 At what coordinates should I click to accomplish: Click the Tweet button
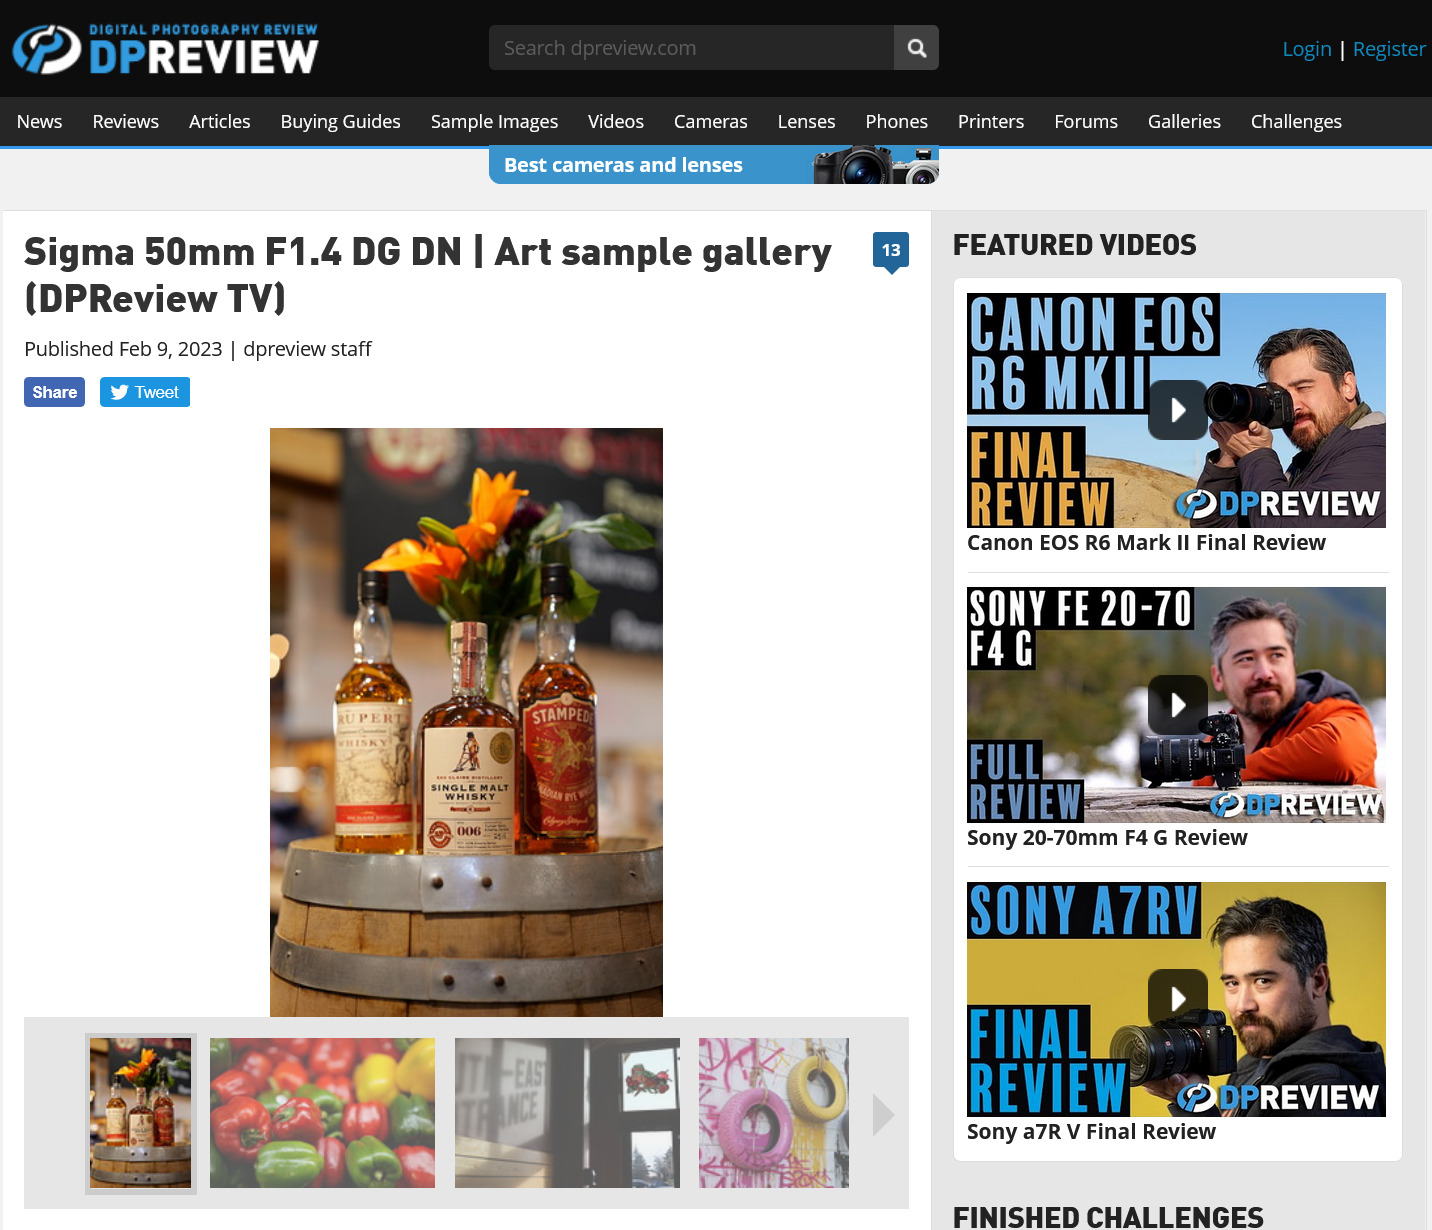pos(145,392)
